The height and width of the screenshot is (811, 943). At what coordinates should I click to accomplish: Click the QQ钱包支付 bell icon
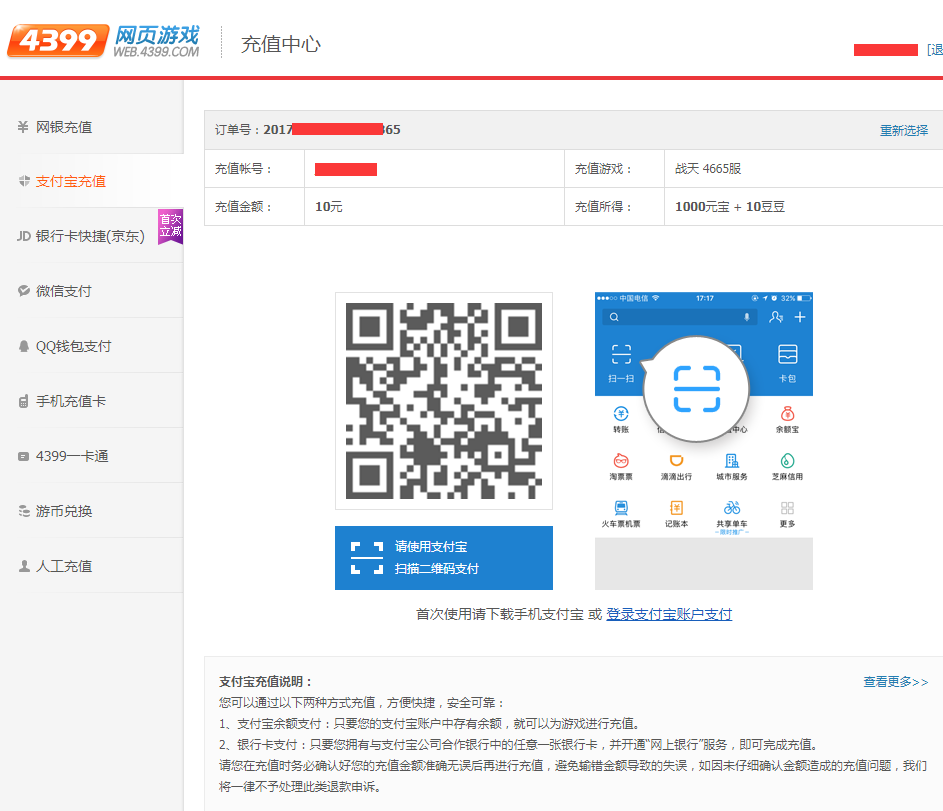(x=24, y=346)
